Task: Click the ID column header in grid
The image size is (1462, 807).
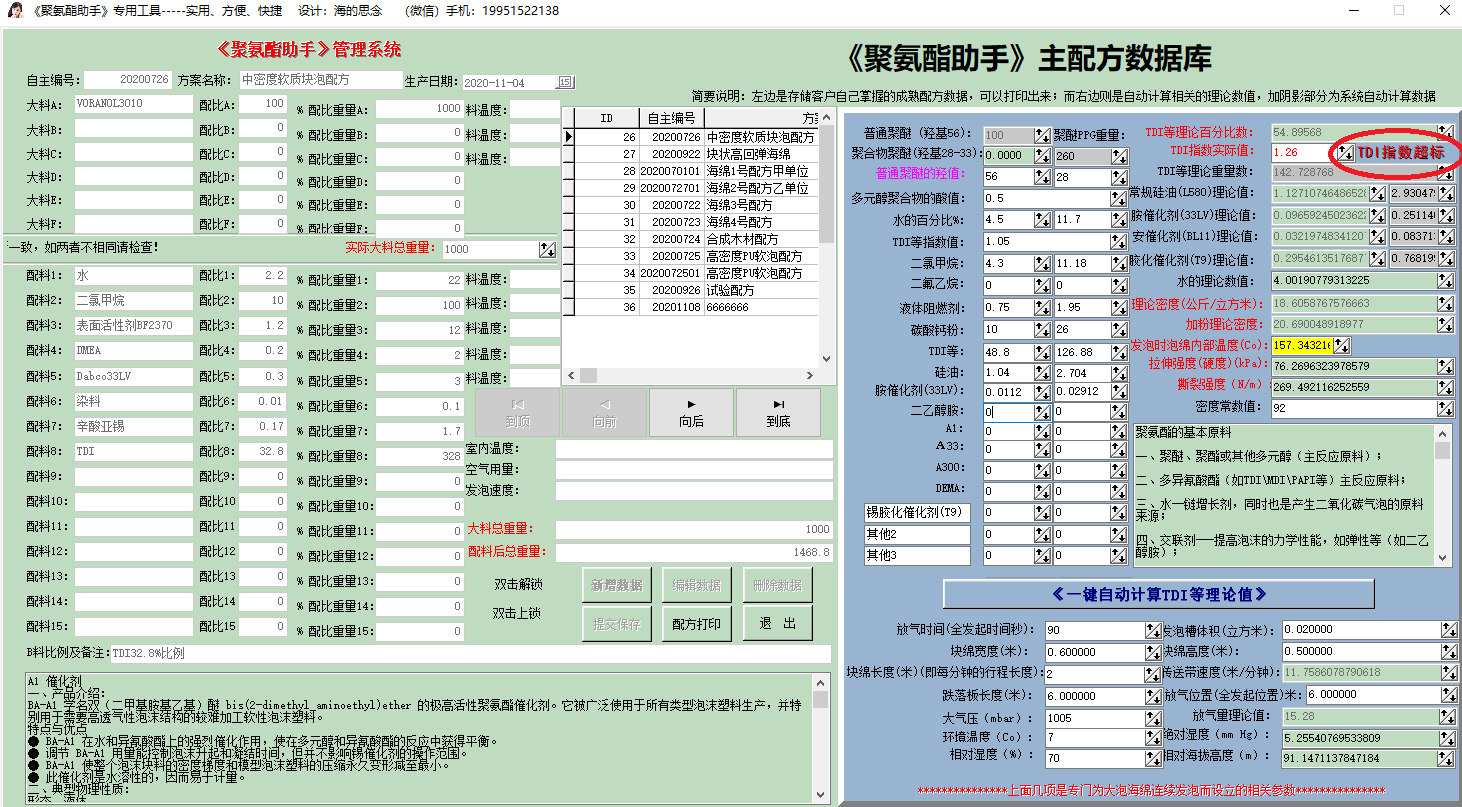Action: (x=606, y=118)
